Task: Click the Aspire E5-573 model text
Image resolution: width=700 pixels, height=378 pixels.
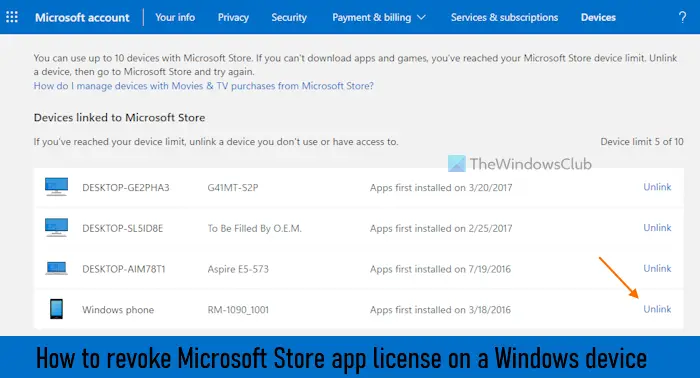Action: click(x=238, y=269)
